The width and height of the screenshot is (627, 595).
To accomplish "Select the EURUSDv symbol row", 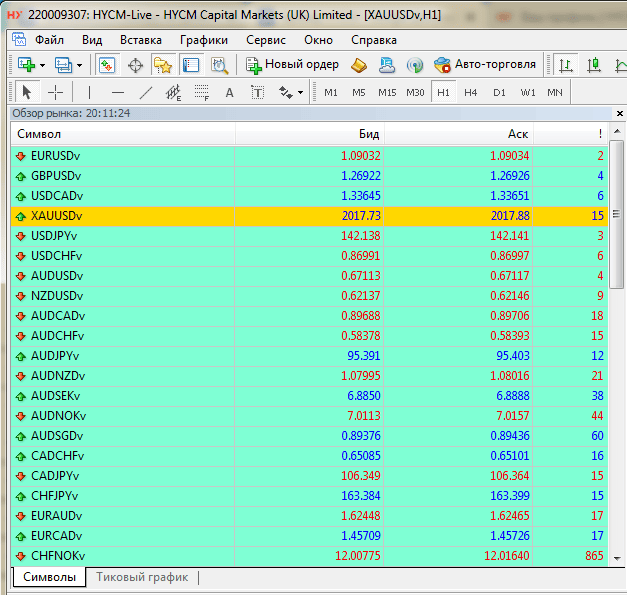I will coord(309,156).
